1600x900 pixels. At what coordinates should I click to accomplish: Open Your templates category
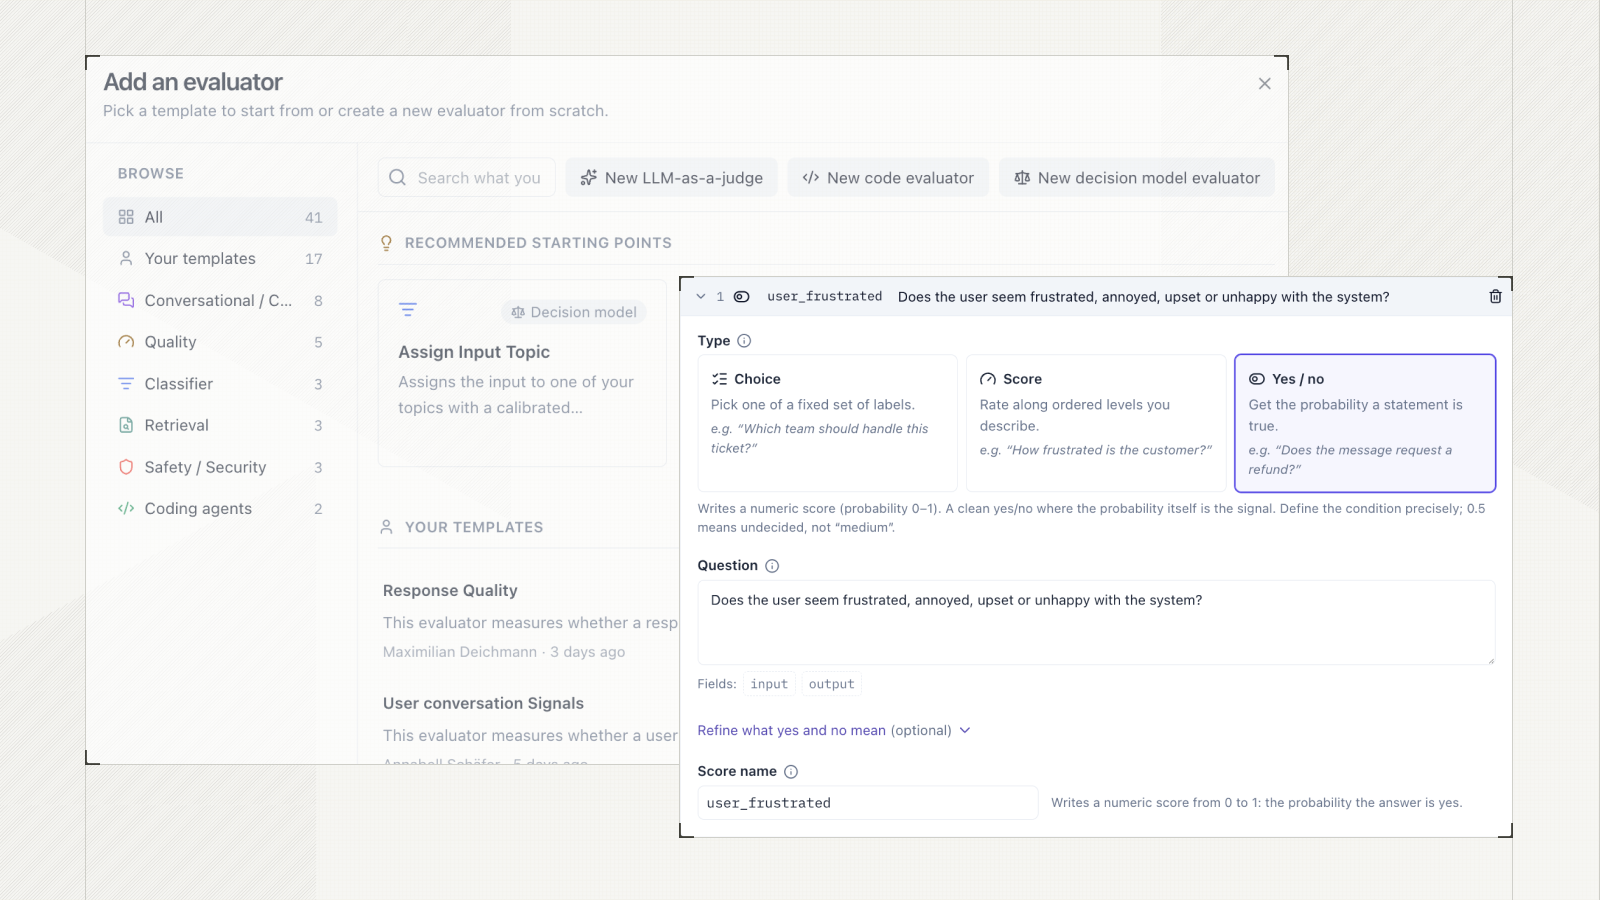[220, 259]
